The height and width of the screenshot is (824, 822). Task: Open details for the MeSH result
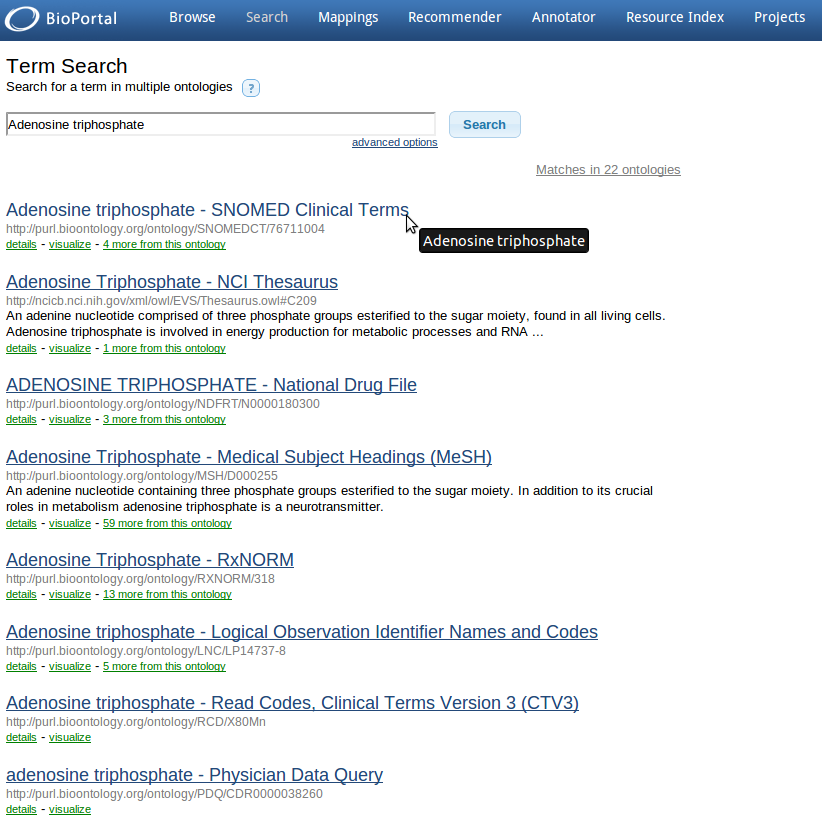21,523
